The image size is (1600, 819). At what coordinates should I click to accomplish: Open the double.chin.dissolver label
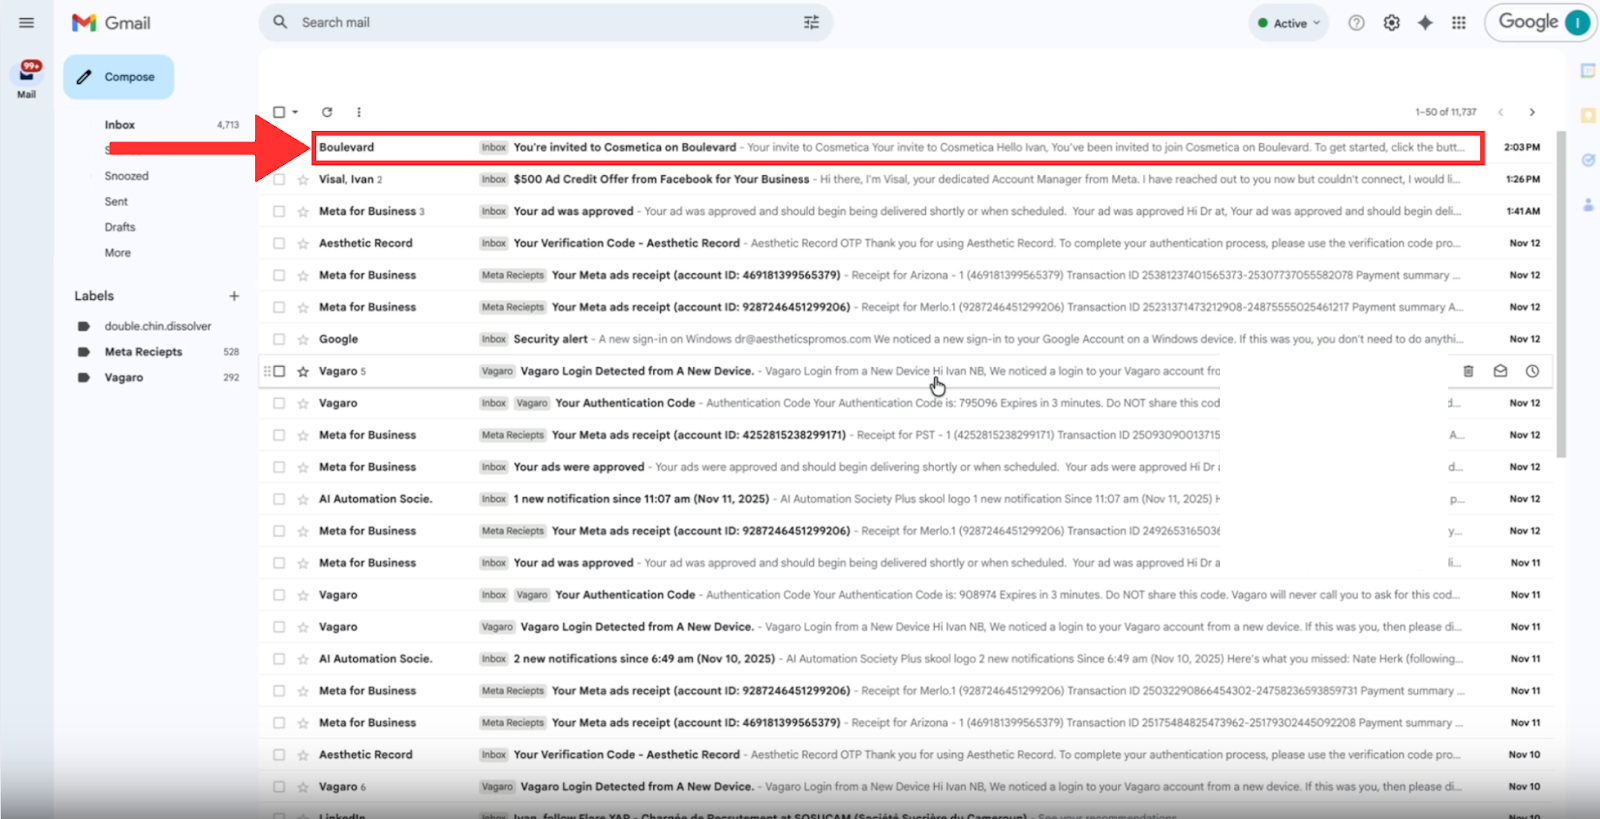point(158,326)
